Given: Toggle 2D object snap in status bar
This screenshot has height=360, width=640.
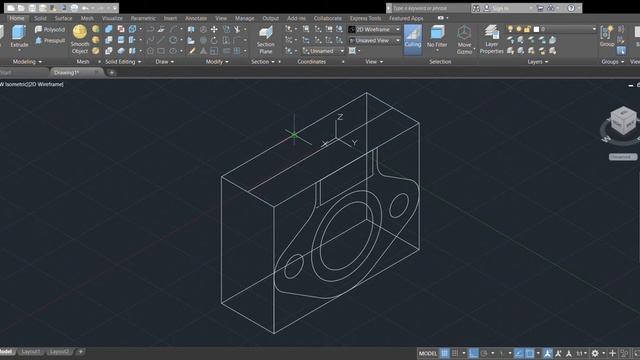Looking at the screenshot, I should pos(530,353).
